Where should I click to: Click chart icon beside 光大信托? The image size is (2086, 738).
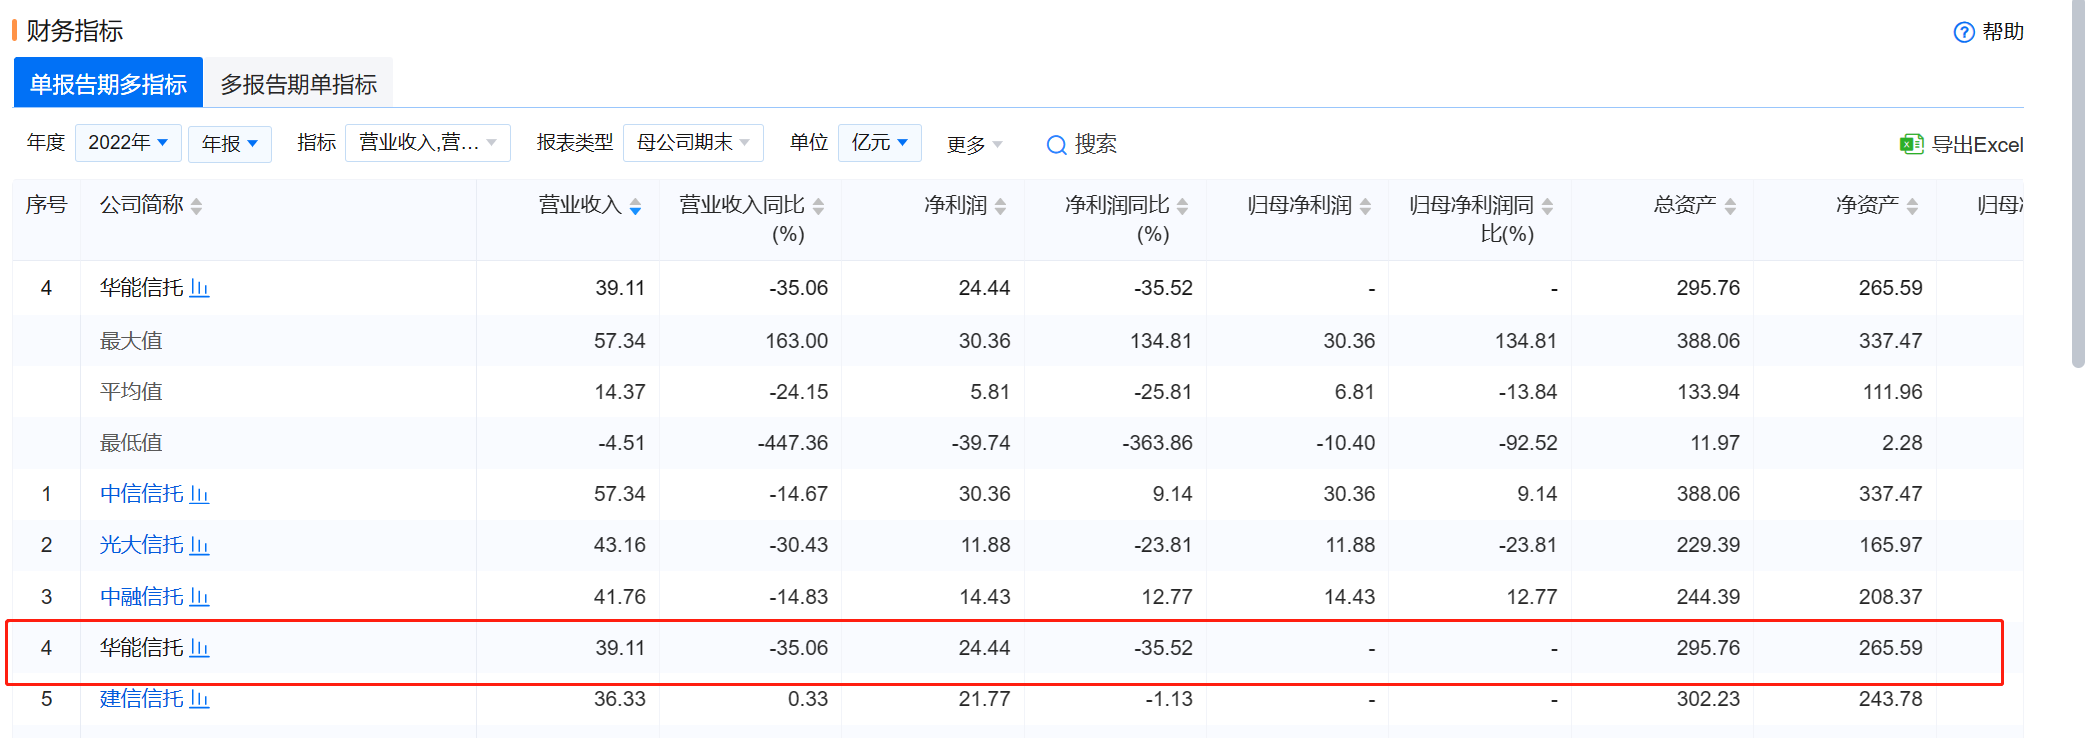(x=199, y=545)
